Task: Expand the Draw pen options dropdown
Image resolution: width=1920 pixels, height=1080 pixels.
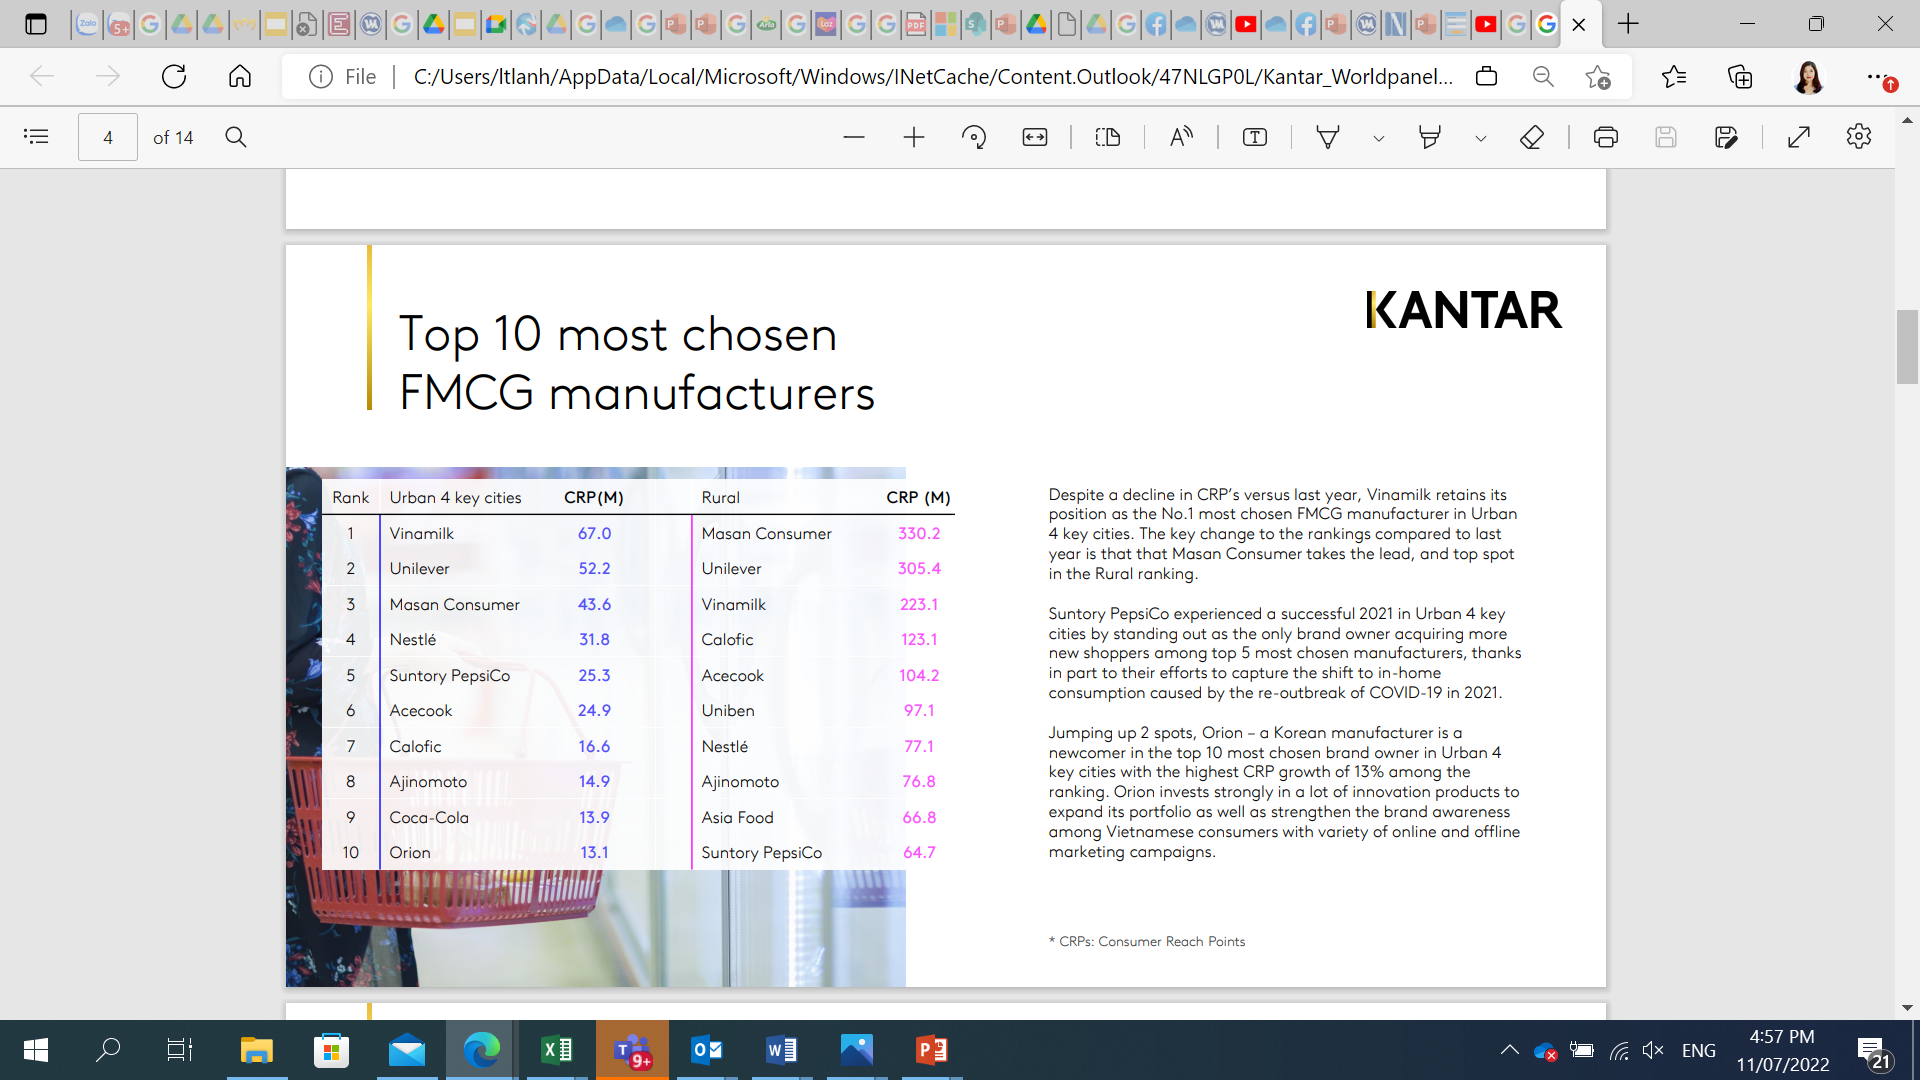Action: 1379,138
